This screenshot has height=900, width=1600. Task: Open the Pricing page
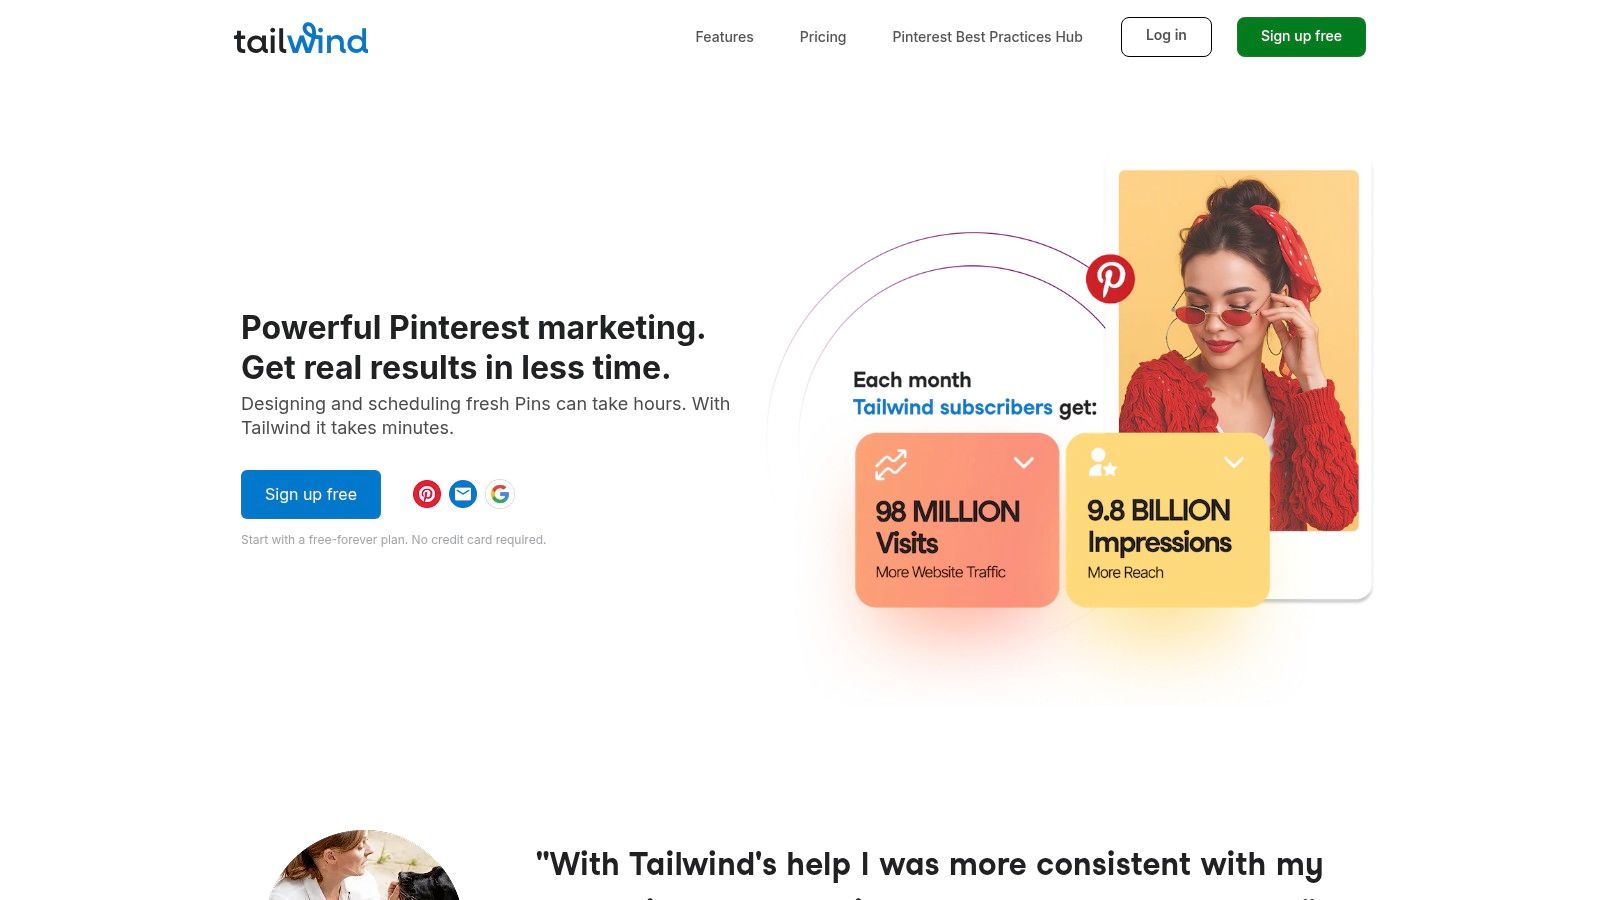[x=823, y=37]
